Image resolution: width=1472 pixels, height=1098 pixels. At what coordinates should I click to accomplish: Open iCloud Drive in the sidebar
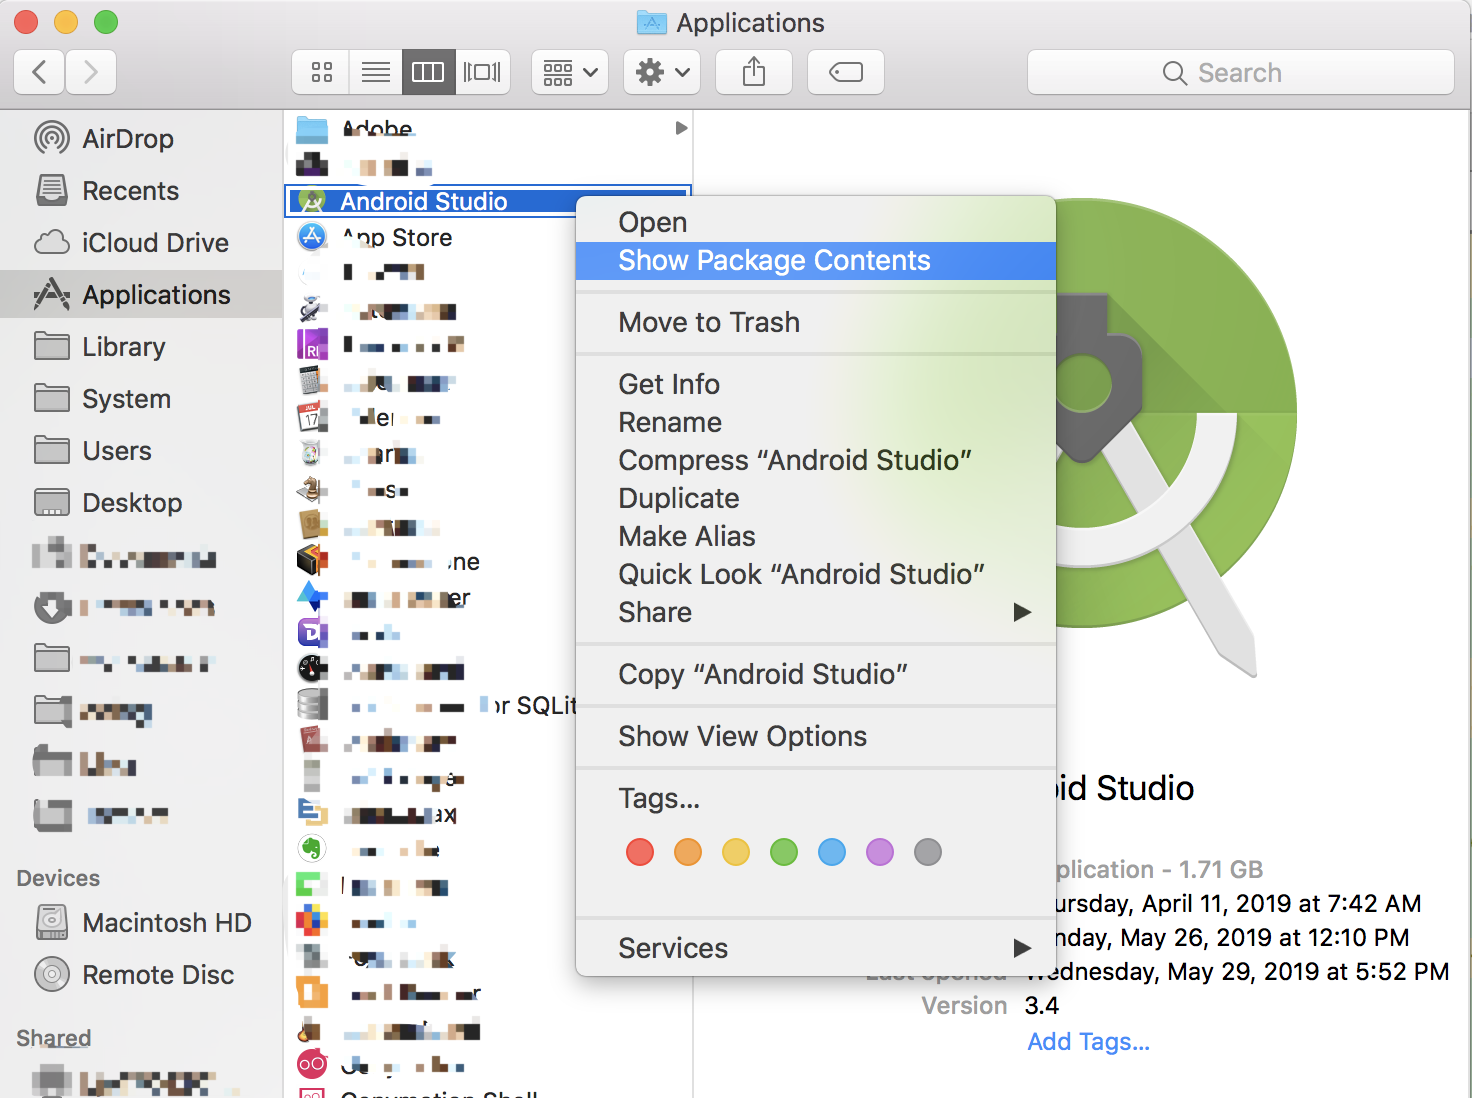[141, 242]
